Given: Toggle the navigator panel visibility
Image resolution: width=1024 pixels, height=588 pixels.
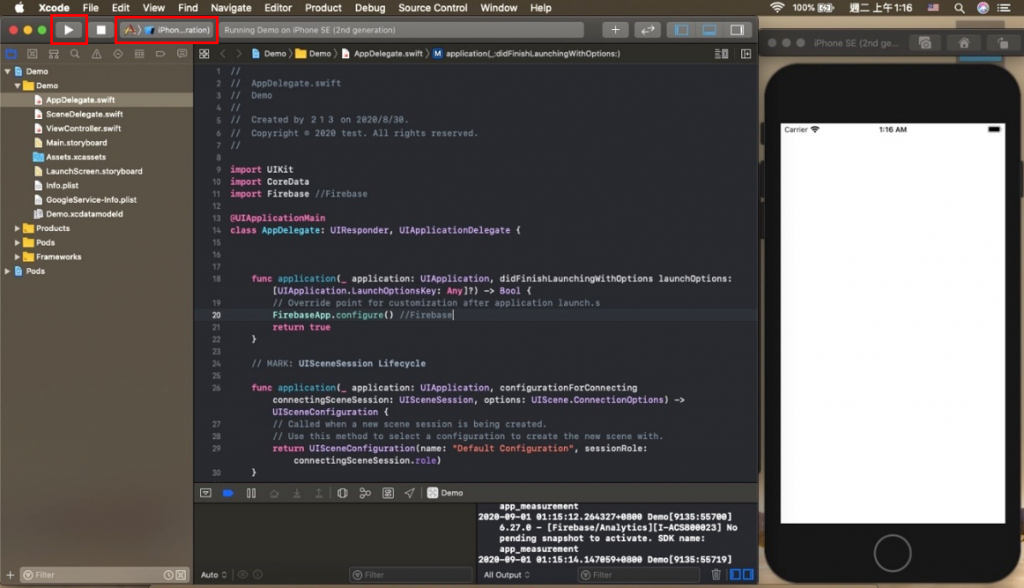Looking at the screenshot, I should click(x=681, y=29).
